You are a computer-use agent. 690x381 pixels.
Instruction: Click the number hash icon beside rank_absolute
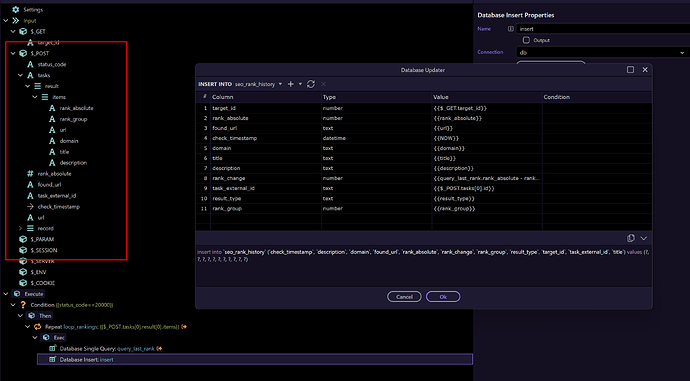[x=30, y=174]
